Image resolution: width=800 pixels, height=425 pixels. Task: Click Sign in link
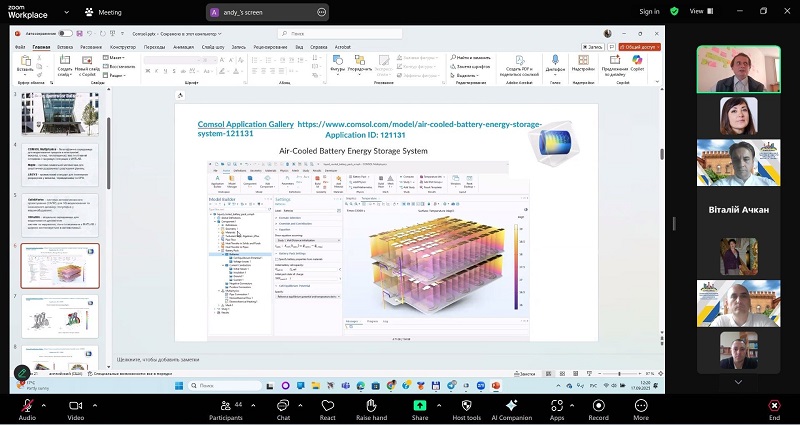(x=649, y=11)
